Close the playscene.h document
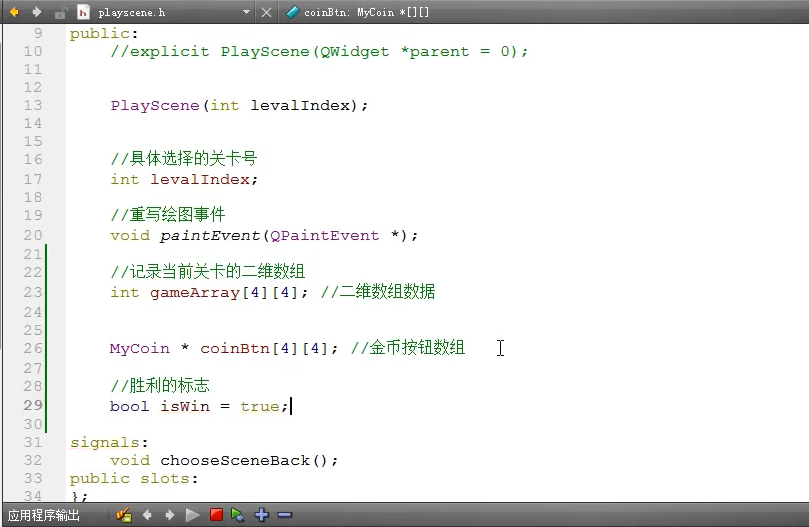 [x=266, y=12]
